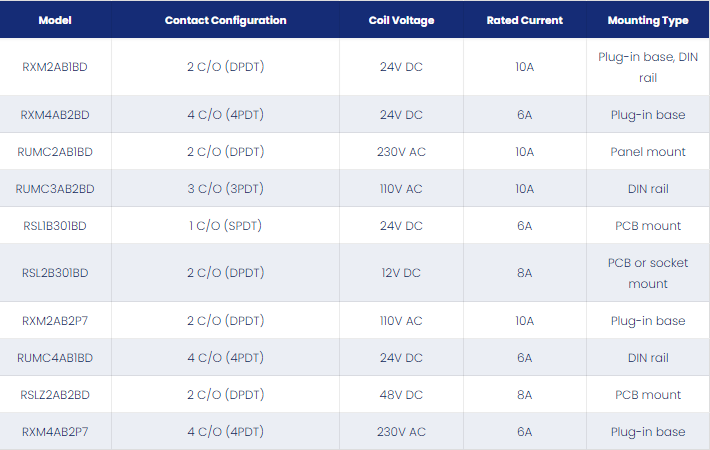Select the RXM4AB2P7 model cell

point(55,432)
